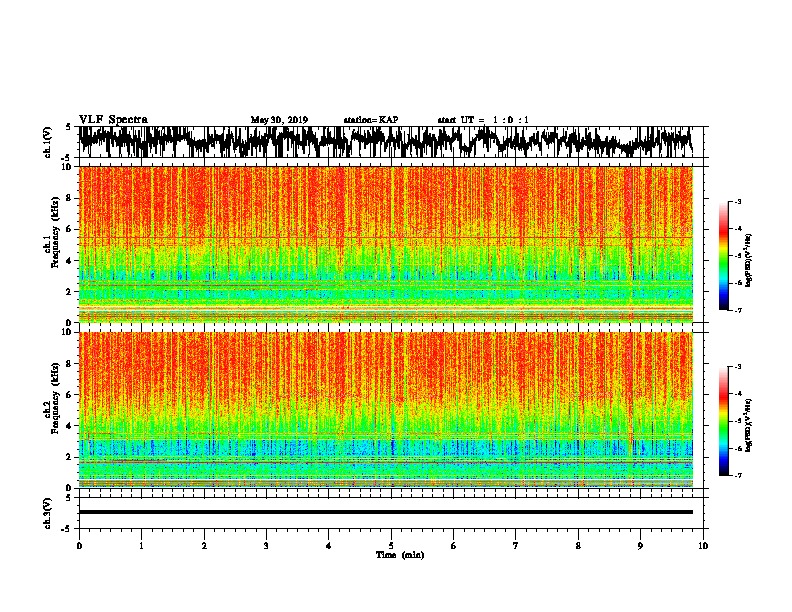Image resolution: width=792 pixels, height=612 pixels.
Task: Click the ch.2 frequency tick '8'
Action: click(70, 364)
